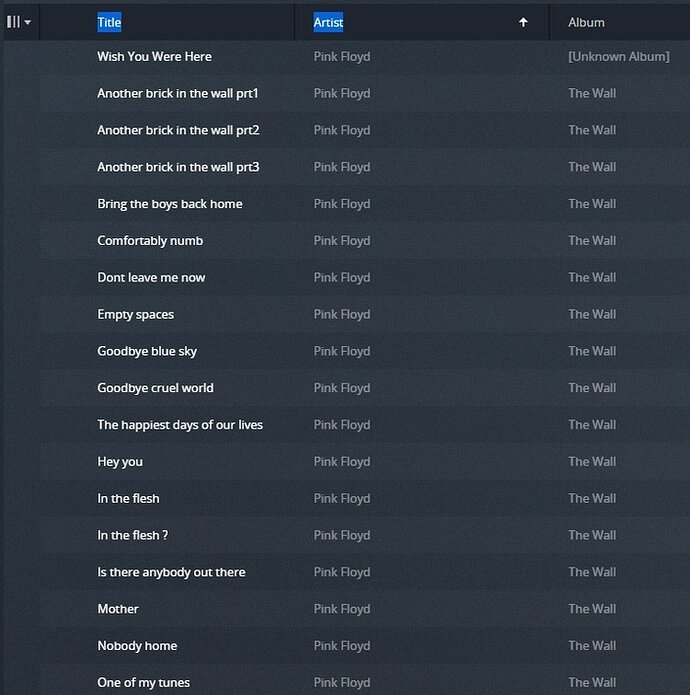The width and height of the screenshot is (690, 695).
Task: Select Goodbye cruel world track
Action: 155,388
